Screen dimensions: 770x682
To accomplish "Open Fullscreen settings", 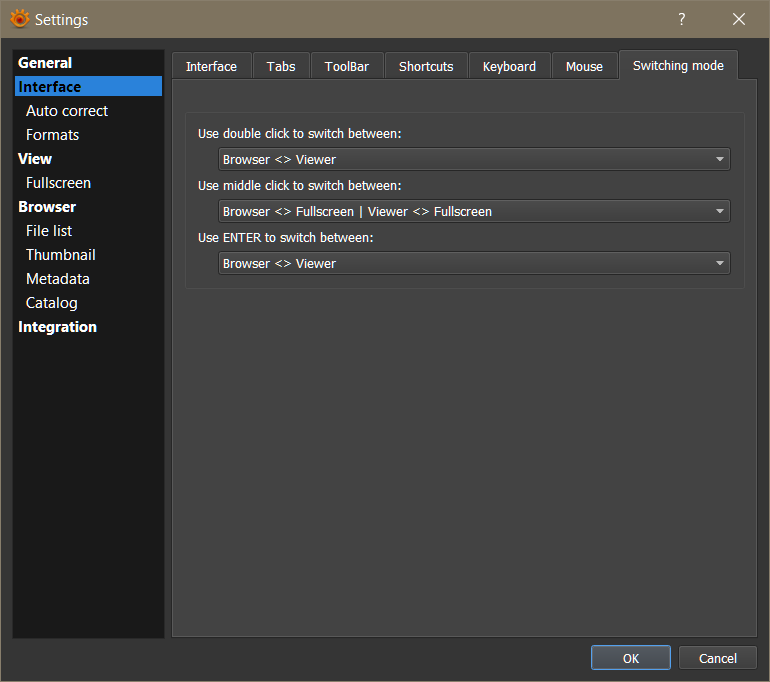I will click(x=58, y=183).
